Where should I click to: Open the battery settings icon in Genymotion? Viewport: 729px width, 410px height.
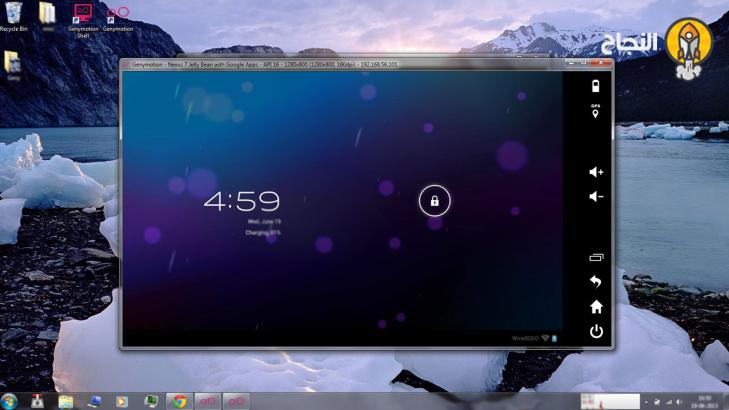[x=596, y=86]
